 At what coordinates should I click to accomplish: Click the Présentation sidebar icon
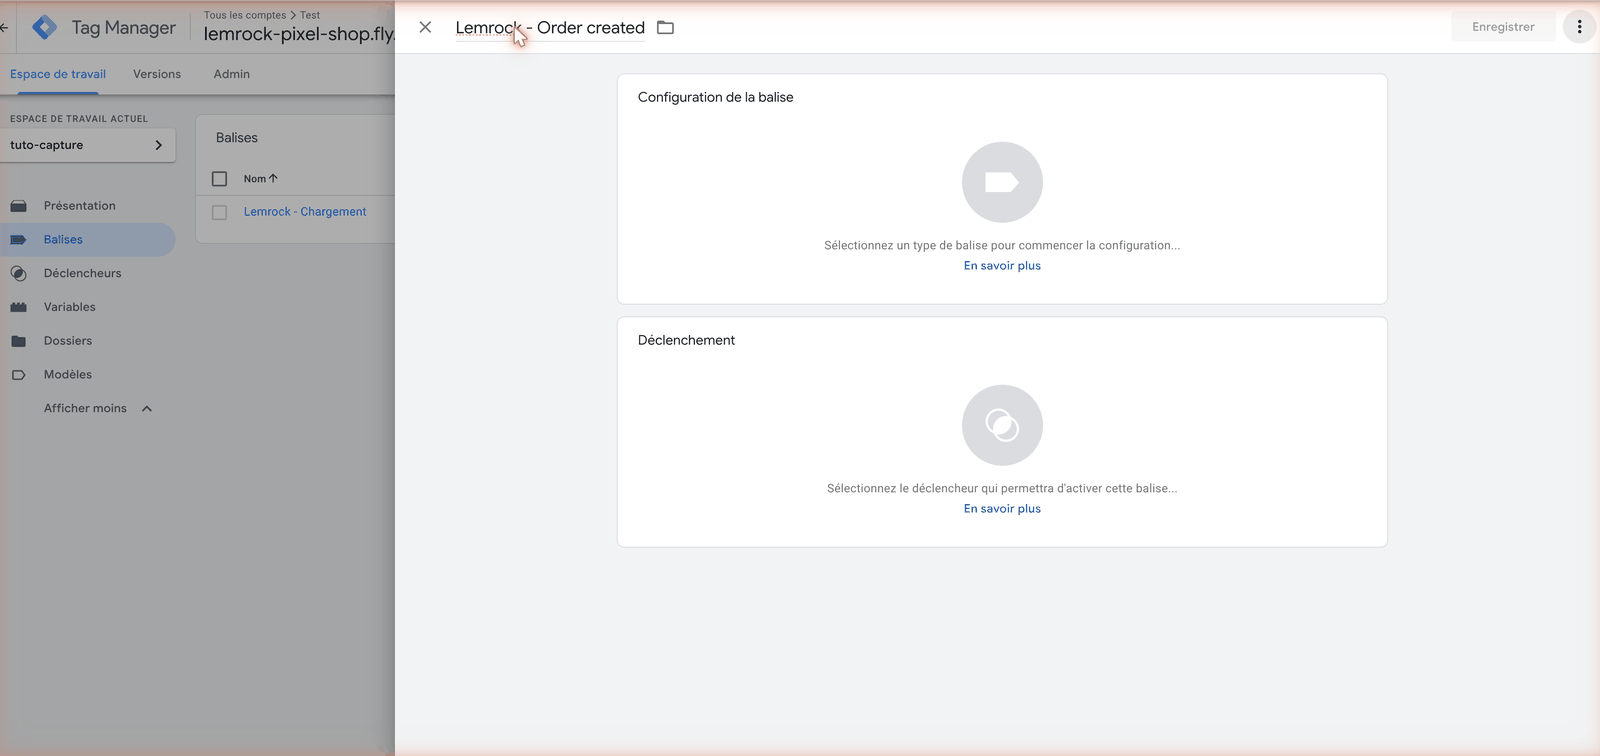tap(18, 206)
